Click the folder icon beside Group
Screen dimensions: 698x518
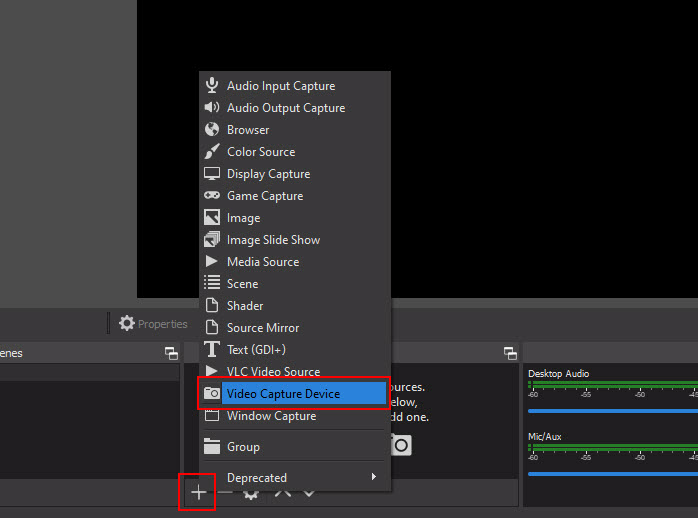(x=212, y=446)
